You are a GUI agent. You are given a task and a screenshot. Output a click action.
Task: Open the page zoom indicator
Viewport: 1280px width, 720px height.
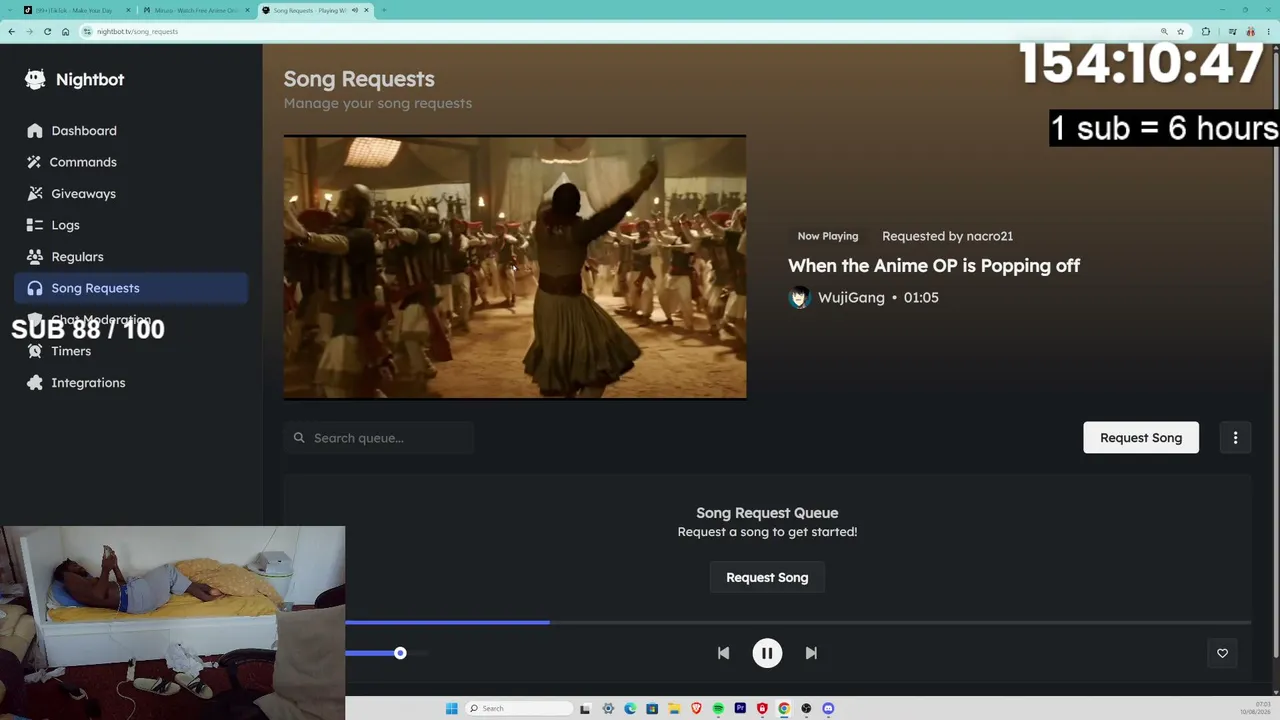tap(1164, 31)
